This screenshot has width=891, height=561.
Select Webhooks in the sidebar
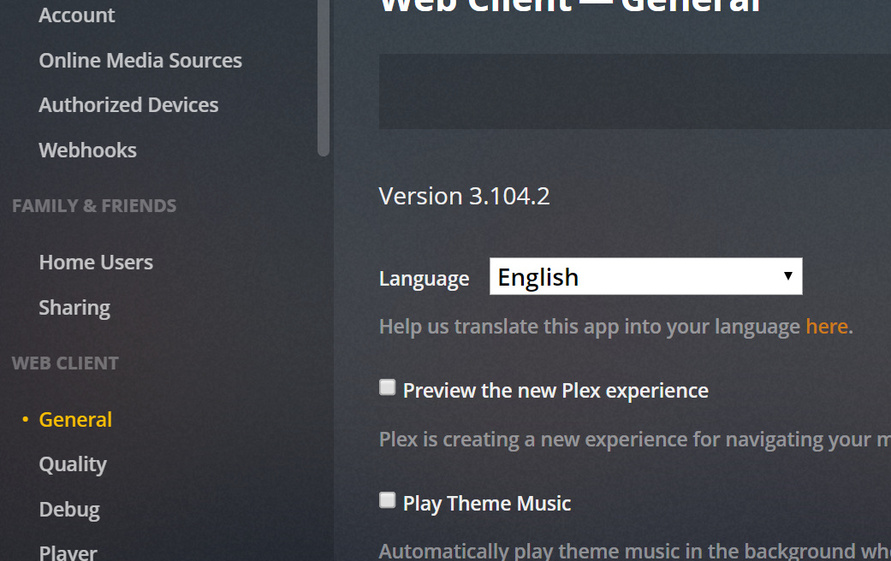87,150
